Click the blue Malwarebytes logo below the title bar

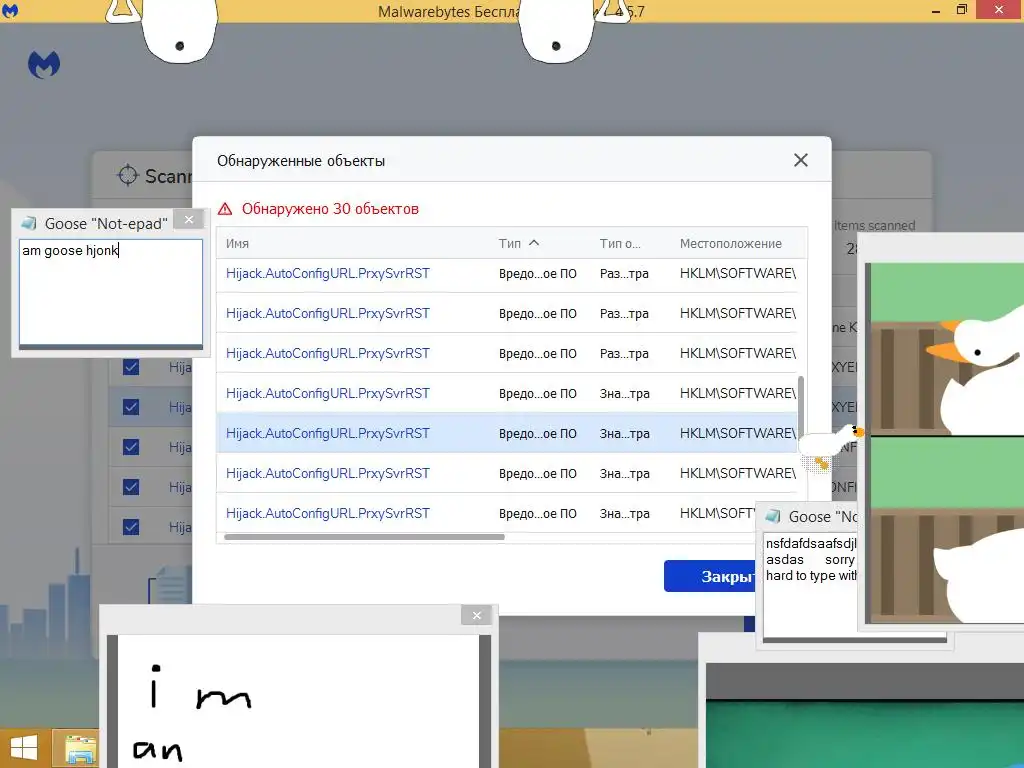click(x=44, y=65)
